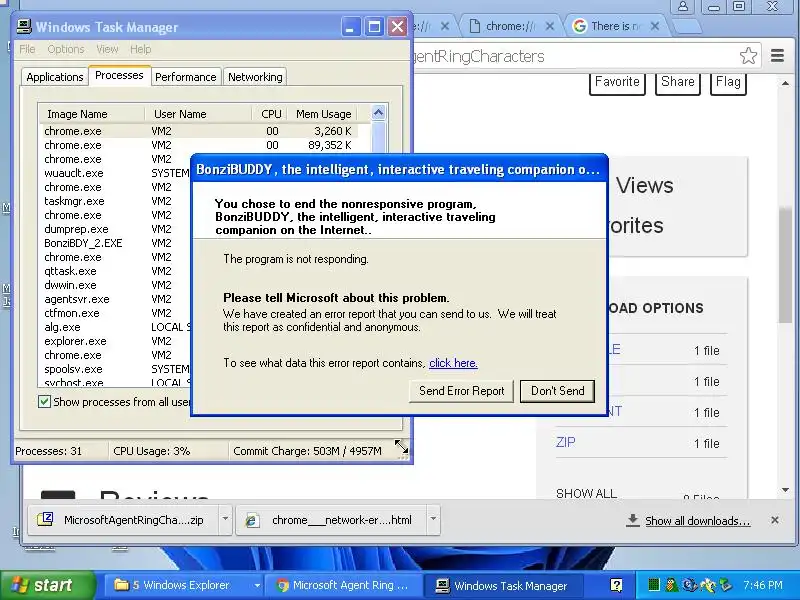Click Show all downloads link
Viewport: 800px width, 600px height.
[697, 520]
